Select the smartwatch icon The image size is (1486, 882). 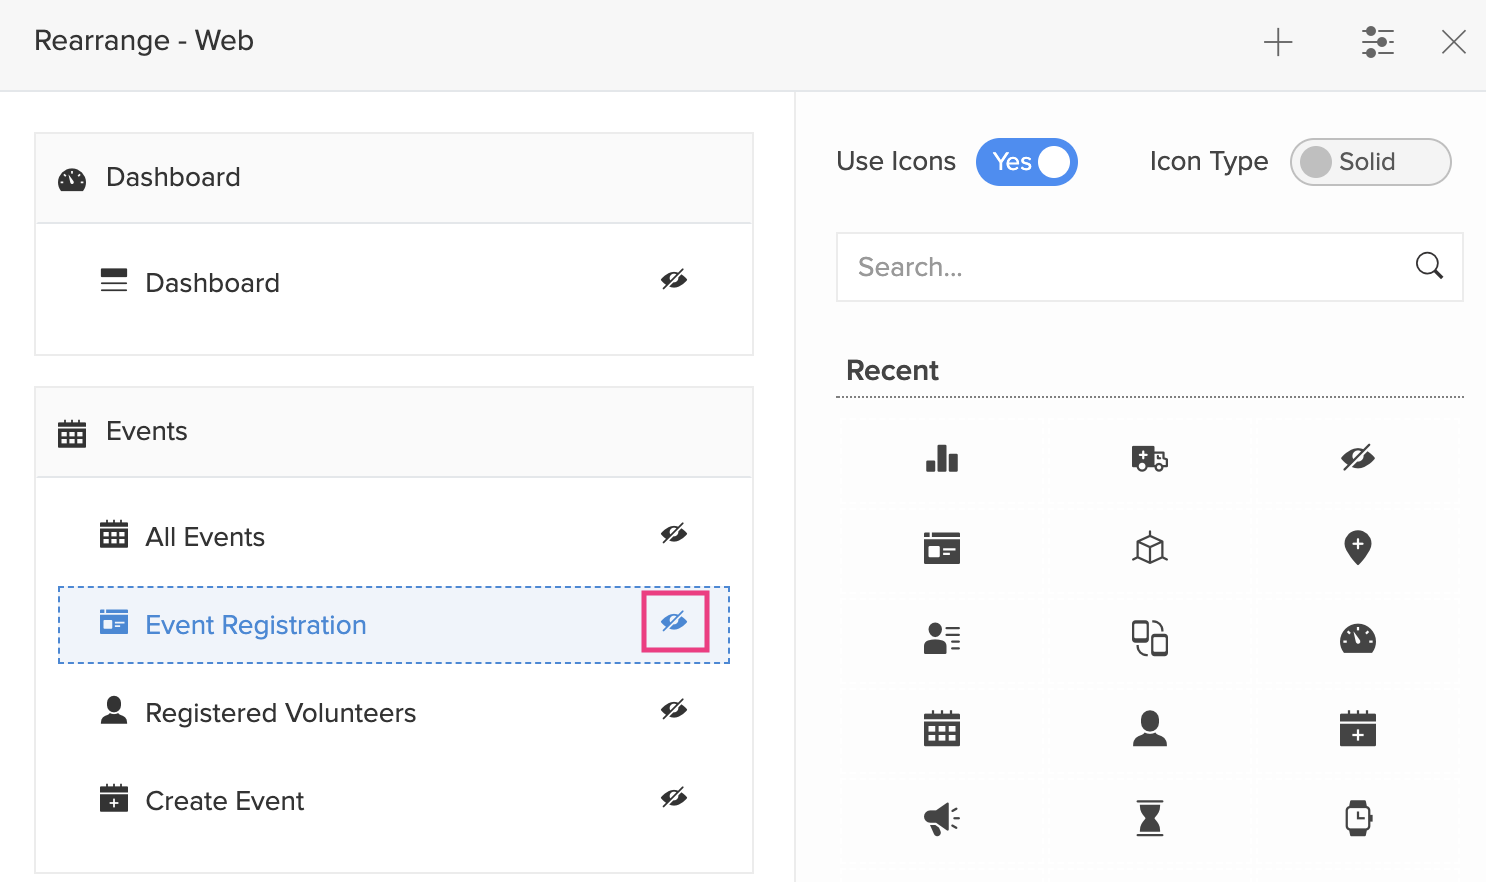(1357, 818)
